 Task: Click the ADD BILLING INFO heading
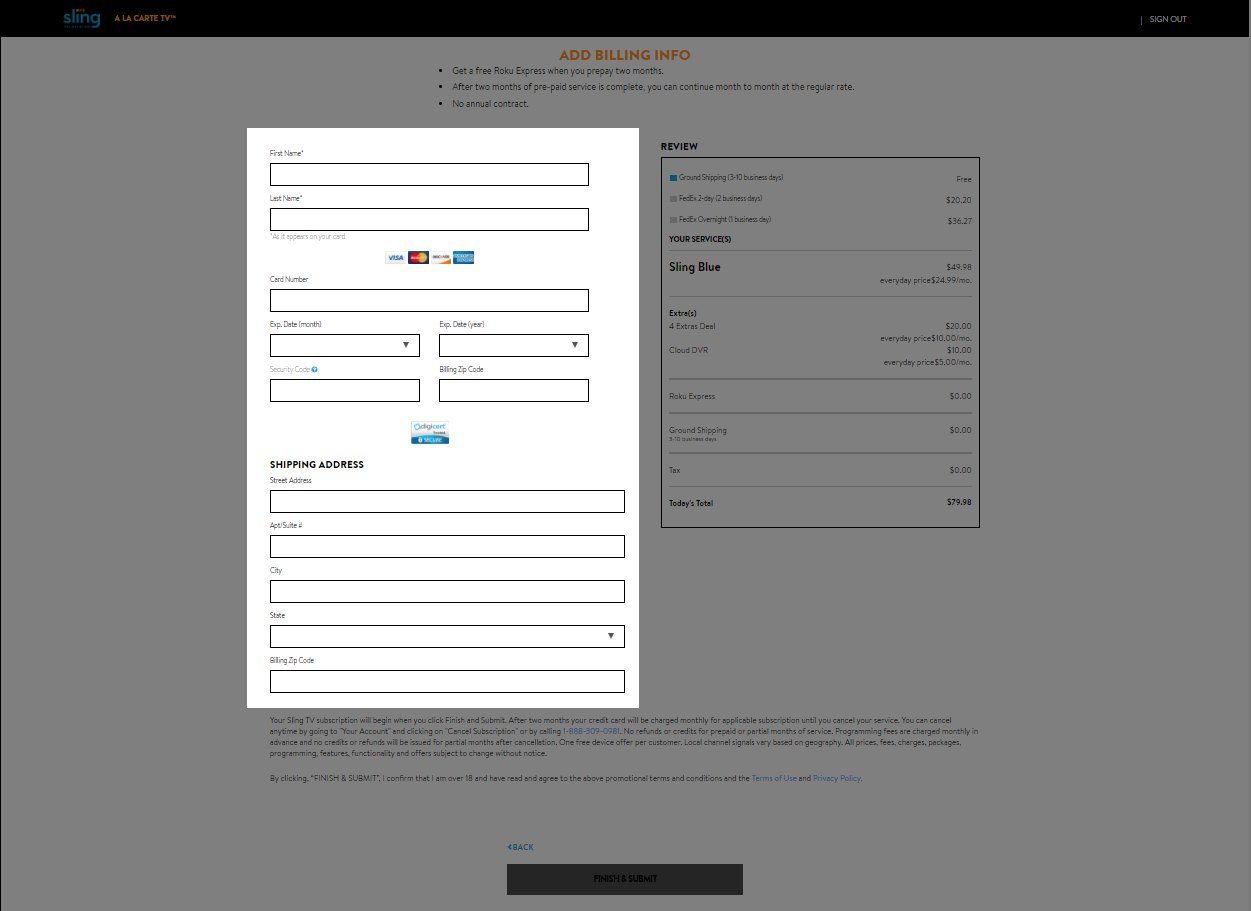click(x=625, y=55)
